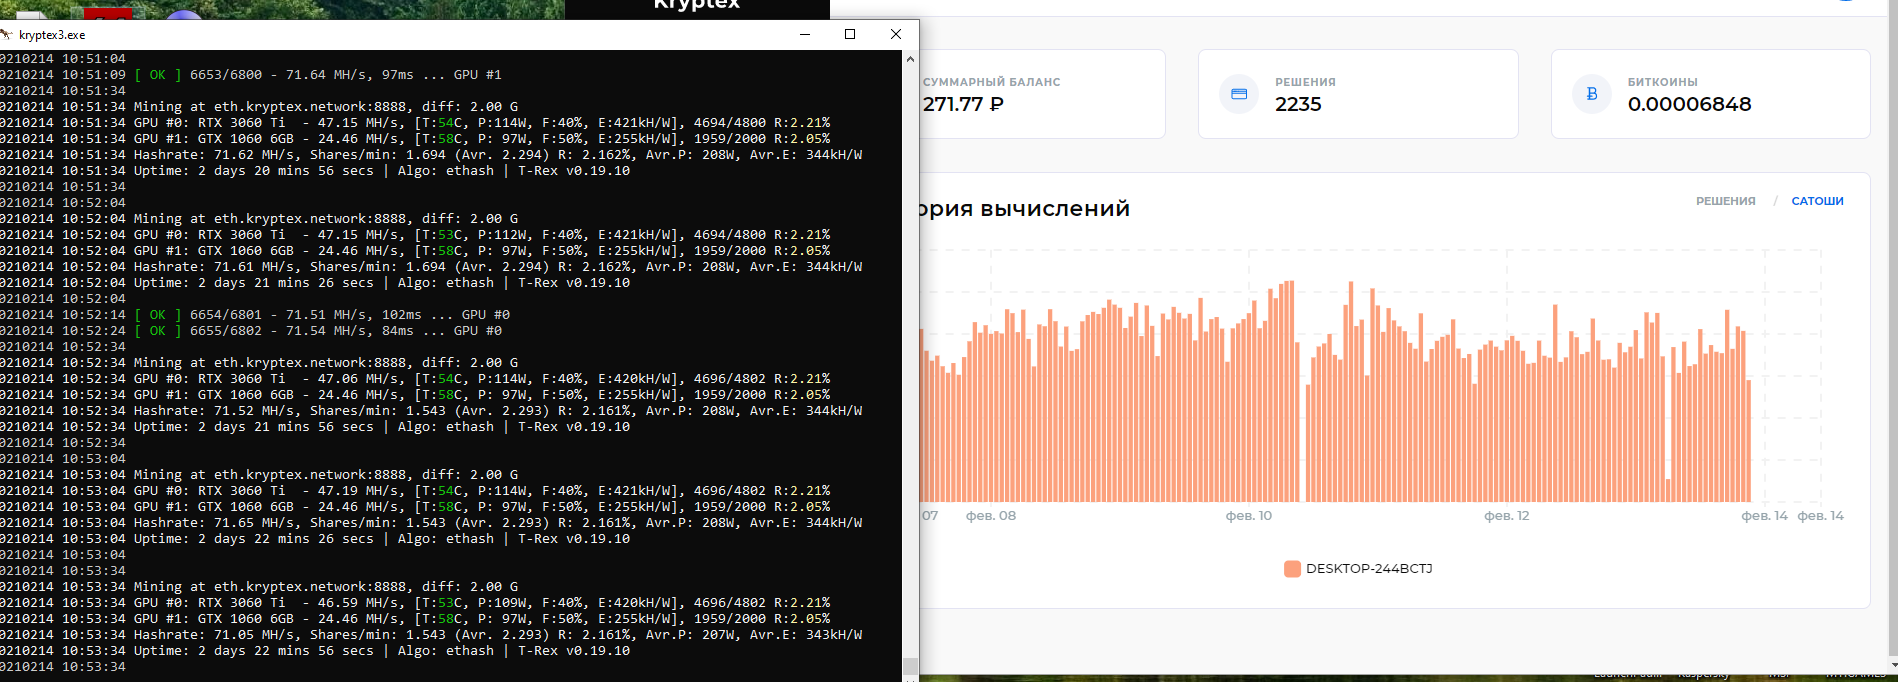Click the card icon in the РЕШЕНИЯ tile
The height and width of the screenshot is (682, 1898).
pyautogui.click(x=1239, y=94)
